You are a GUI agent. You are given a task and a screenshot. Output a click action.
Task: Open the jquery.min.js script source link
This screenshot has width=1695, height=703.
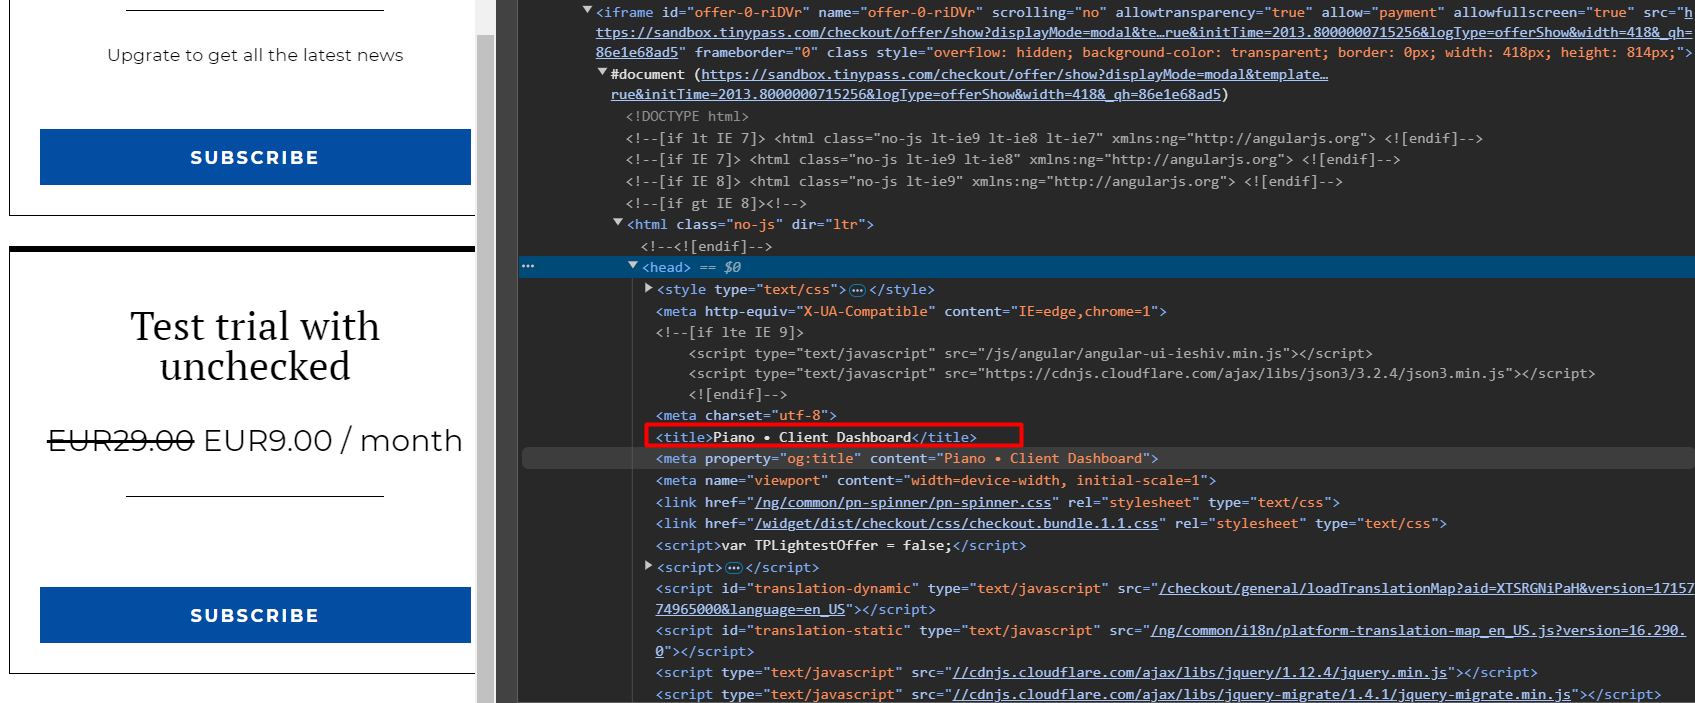coord(1200,673)
